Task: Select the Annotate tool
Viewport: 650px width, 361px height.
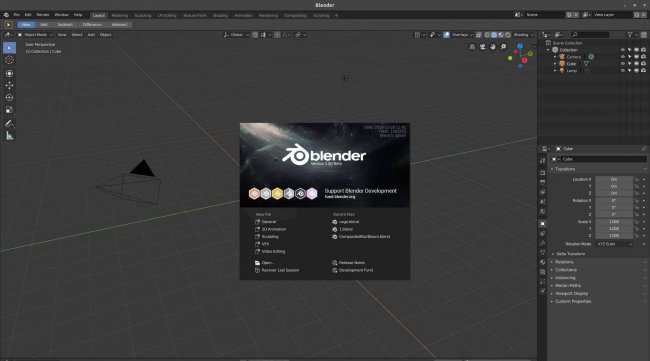Action: click(x=9, y=123)
